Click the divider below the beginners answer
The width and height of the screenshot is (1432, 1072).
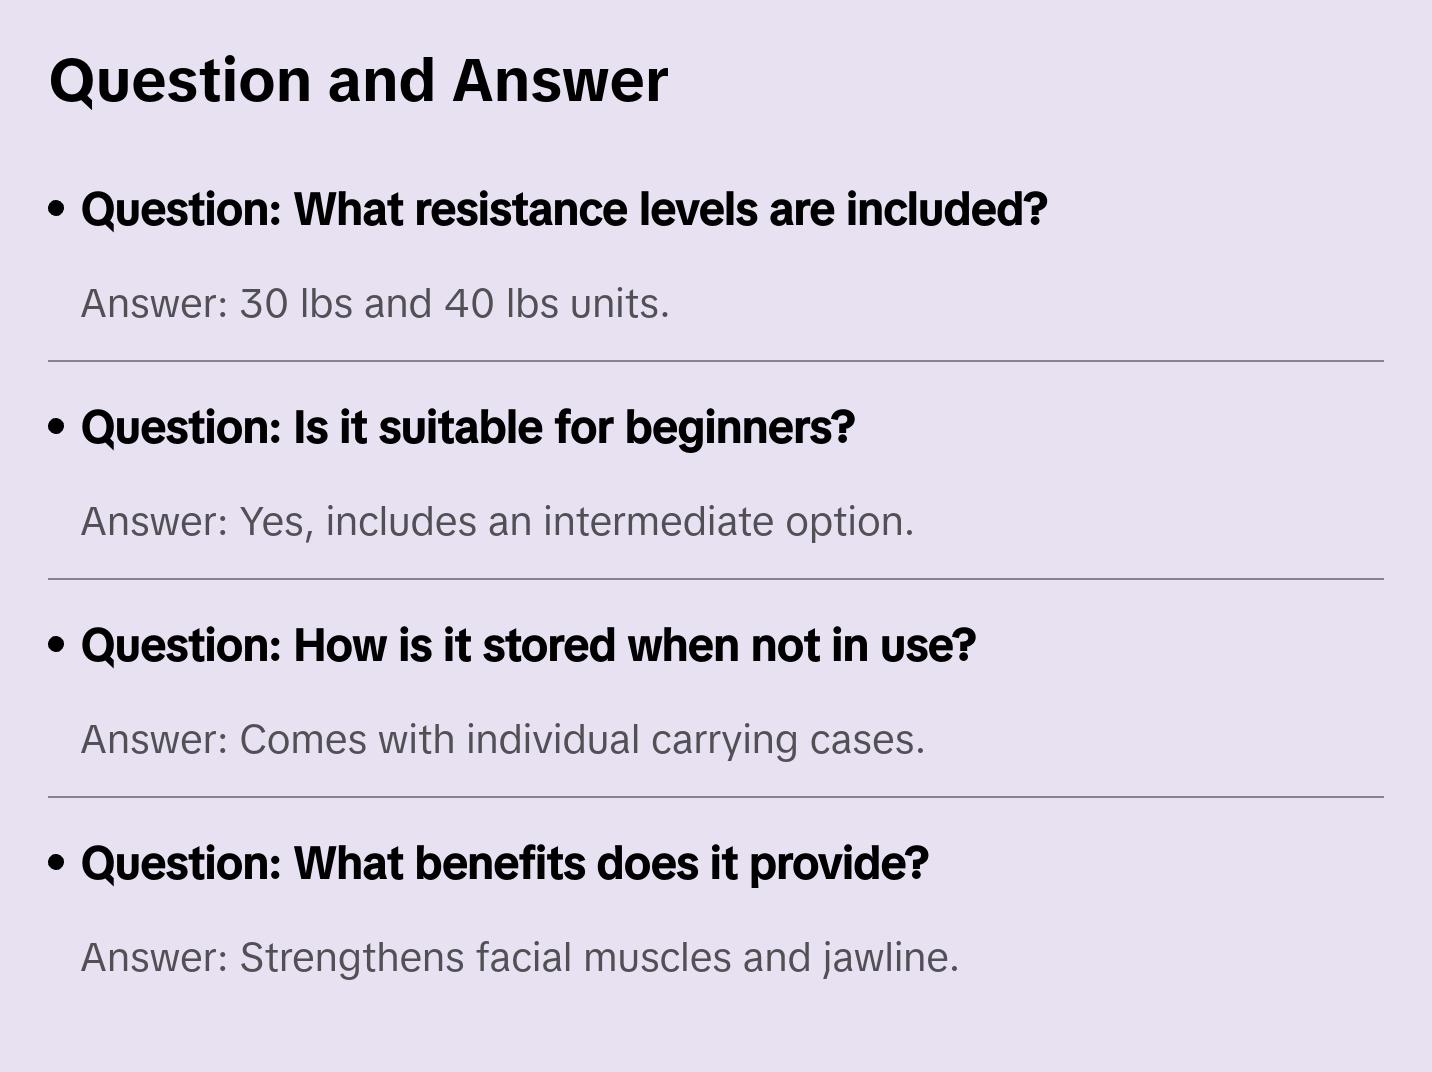click(x=716, y=579)
